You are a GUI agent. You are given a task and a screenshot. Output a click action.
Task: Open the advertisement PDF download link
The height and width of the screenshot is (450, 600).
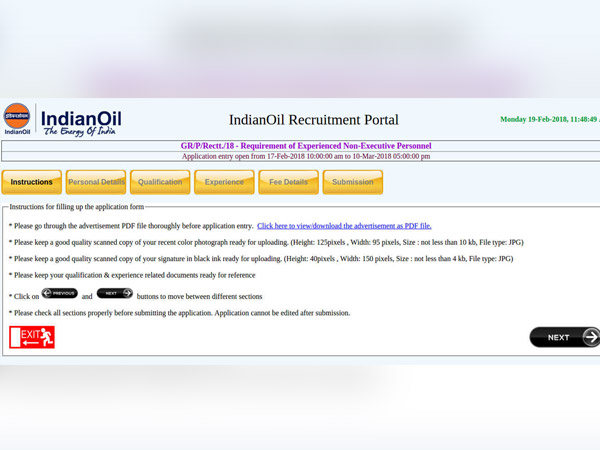(x=344, y=226)
